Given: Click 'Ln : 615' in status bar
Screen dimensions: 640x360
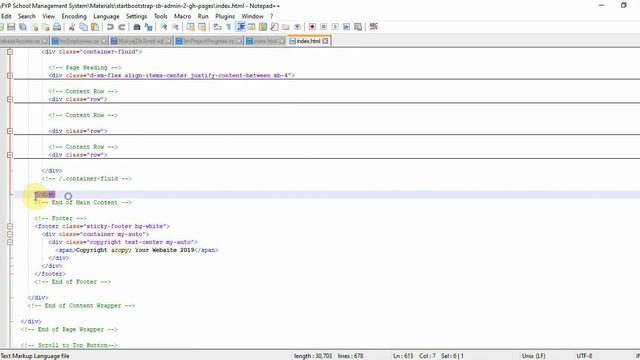Looking at the screenshot, I should point(403,356).
